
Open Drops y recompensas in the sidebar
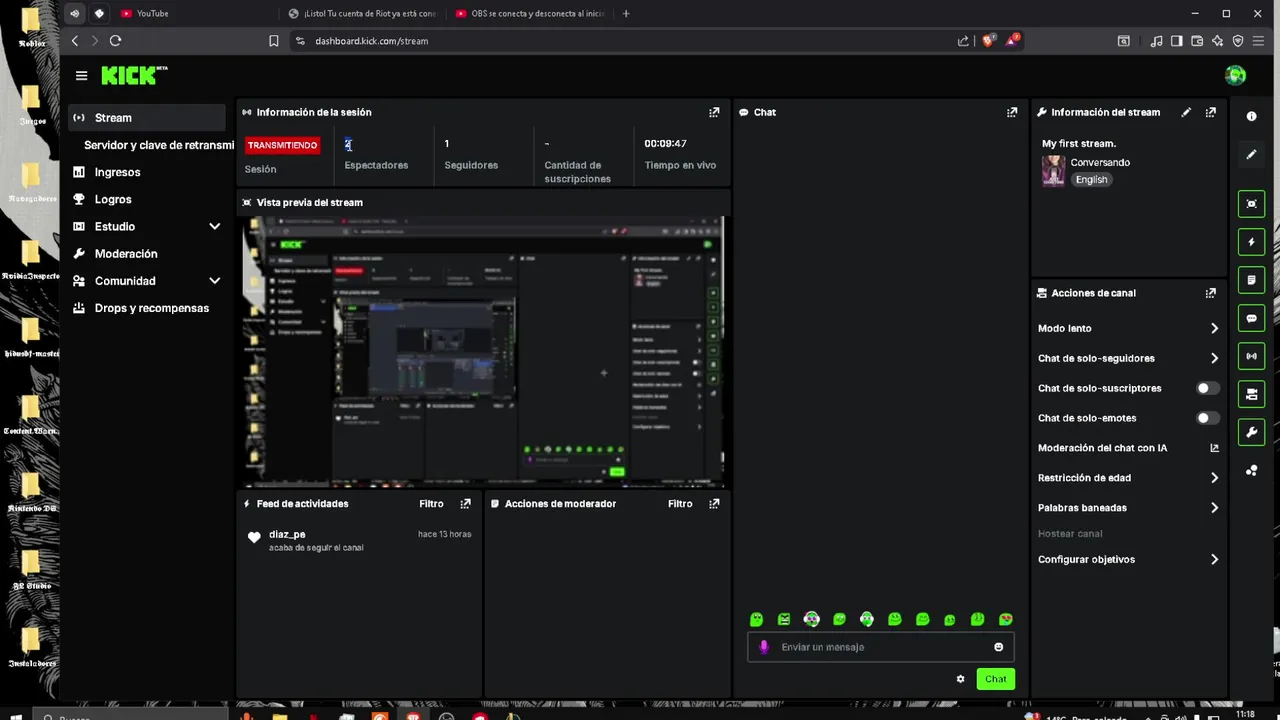click(x=151, y=308)
